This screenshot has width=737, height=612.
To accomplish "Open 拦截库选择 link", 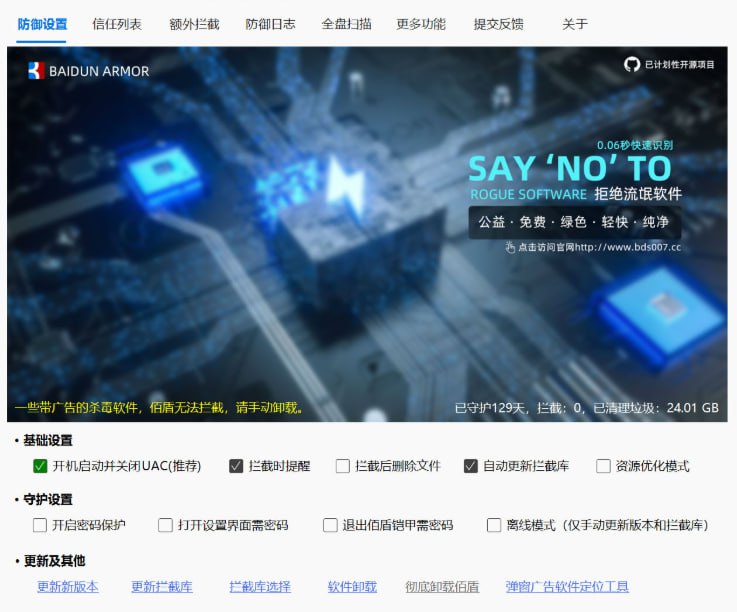I will pos(260,587).
